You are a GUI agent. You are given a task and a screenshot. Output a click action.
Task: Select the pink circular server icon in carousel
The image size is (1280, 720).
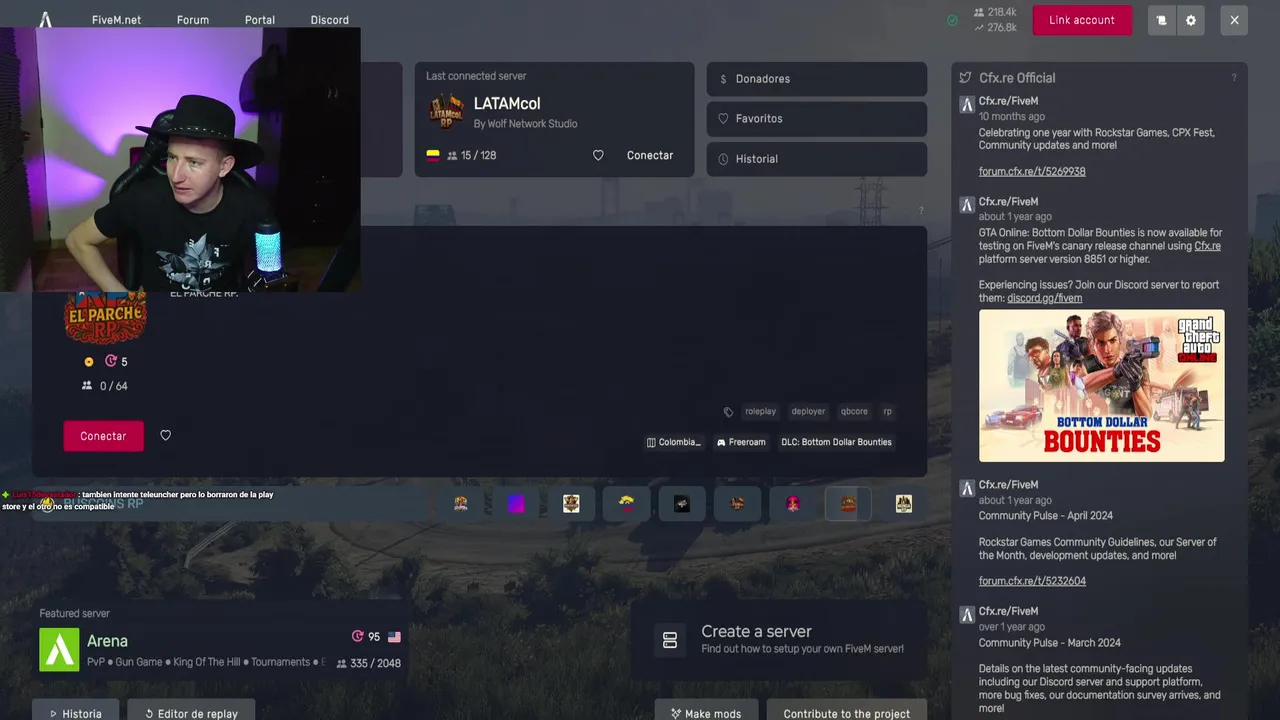(x=793, y=504)
